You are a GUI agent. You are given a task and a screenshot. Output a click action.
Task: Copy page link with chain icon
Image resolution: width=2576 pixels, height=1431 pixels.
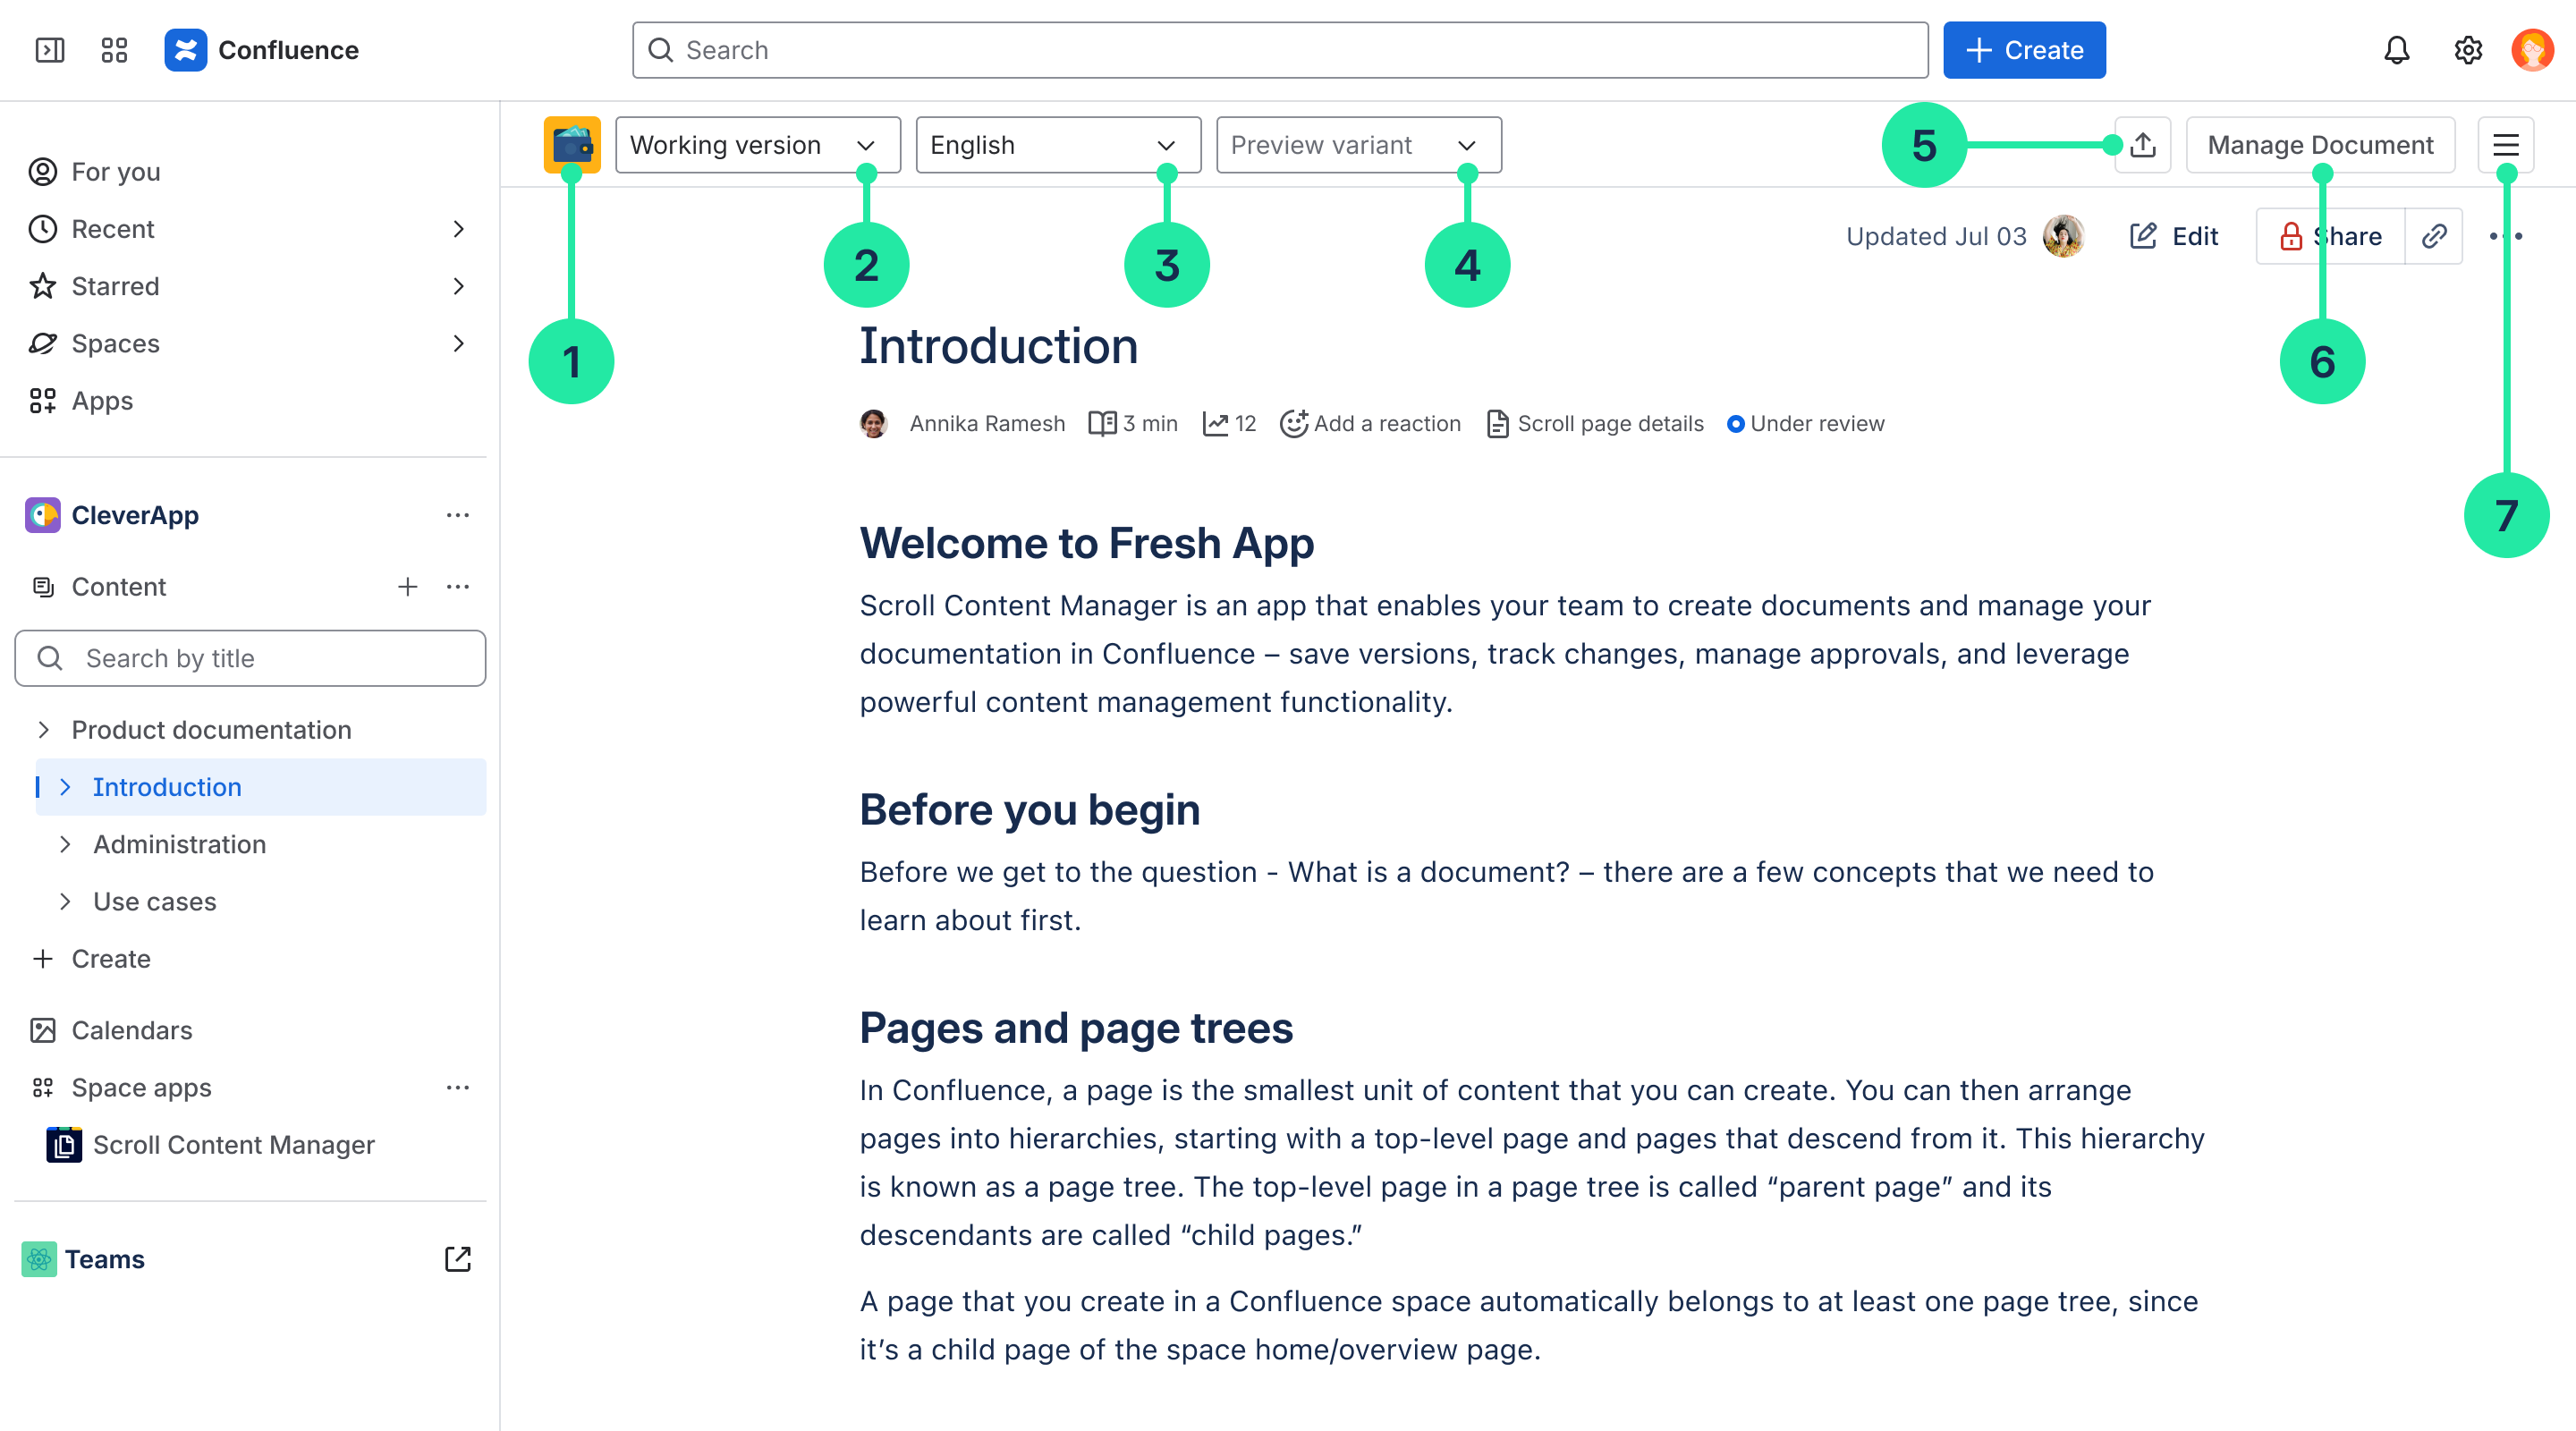click(x=2433, y=236)
